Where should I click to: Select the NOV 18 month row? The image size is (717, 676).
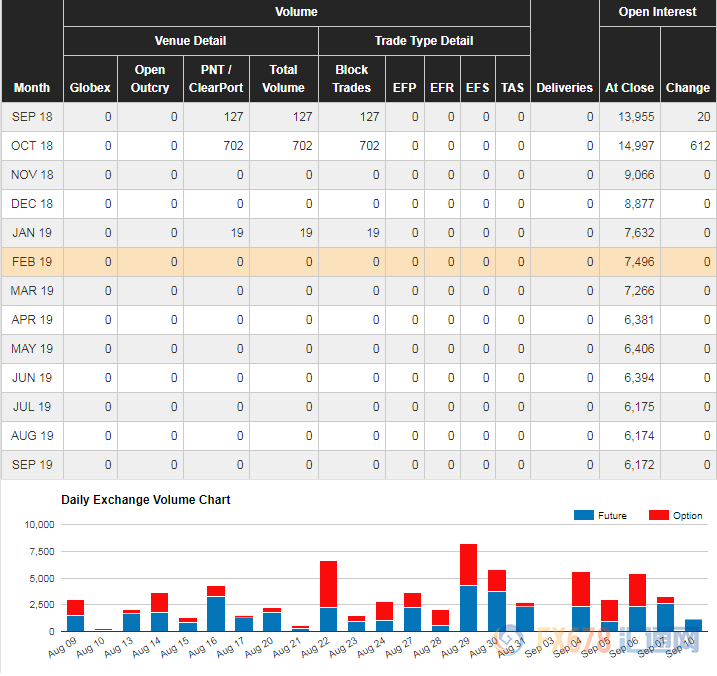point(358,175)
